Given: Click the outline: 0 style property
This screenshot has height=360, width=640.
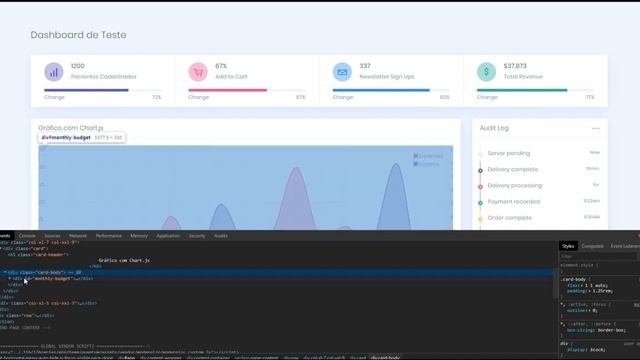Looking at the screenshot, I should pyautogui.click(x=582, y=311).
